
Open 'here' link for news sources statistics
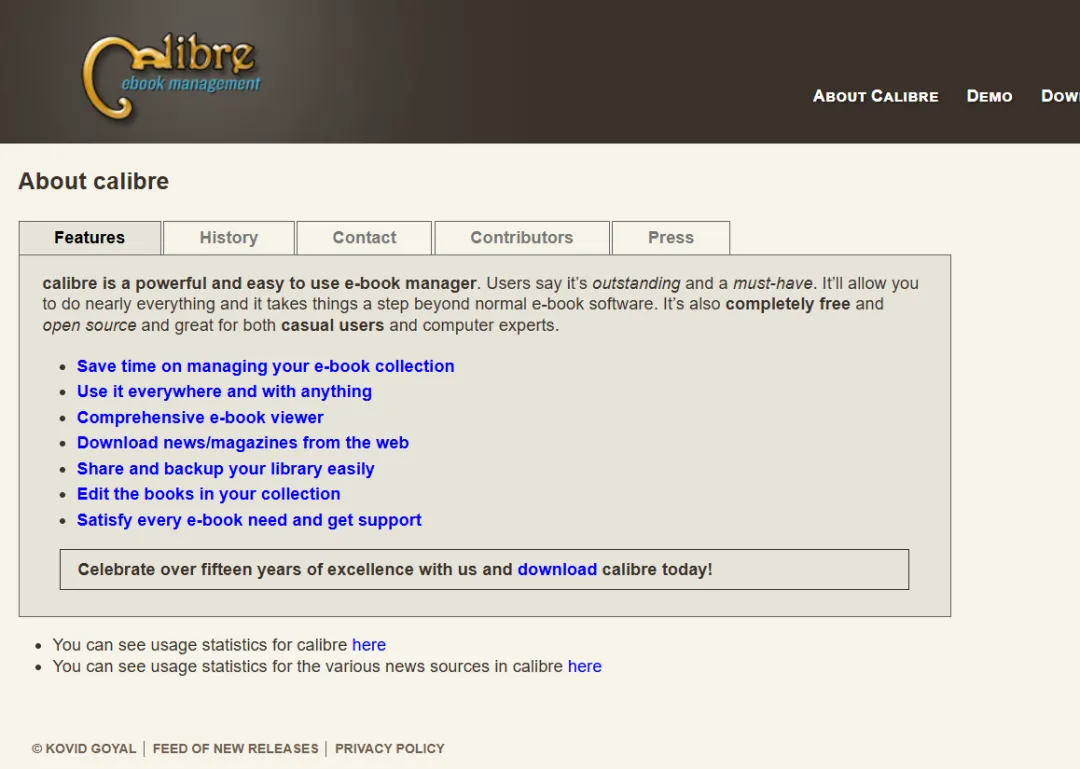[x=584, y=666]
